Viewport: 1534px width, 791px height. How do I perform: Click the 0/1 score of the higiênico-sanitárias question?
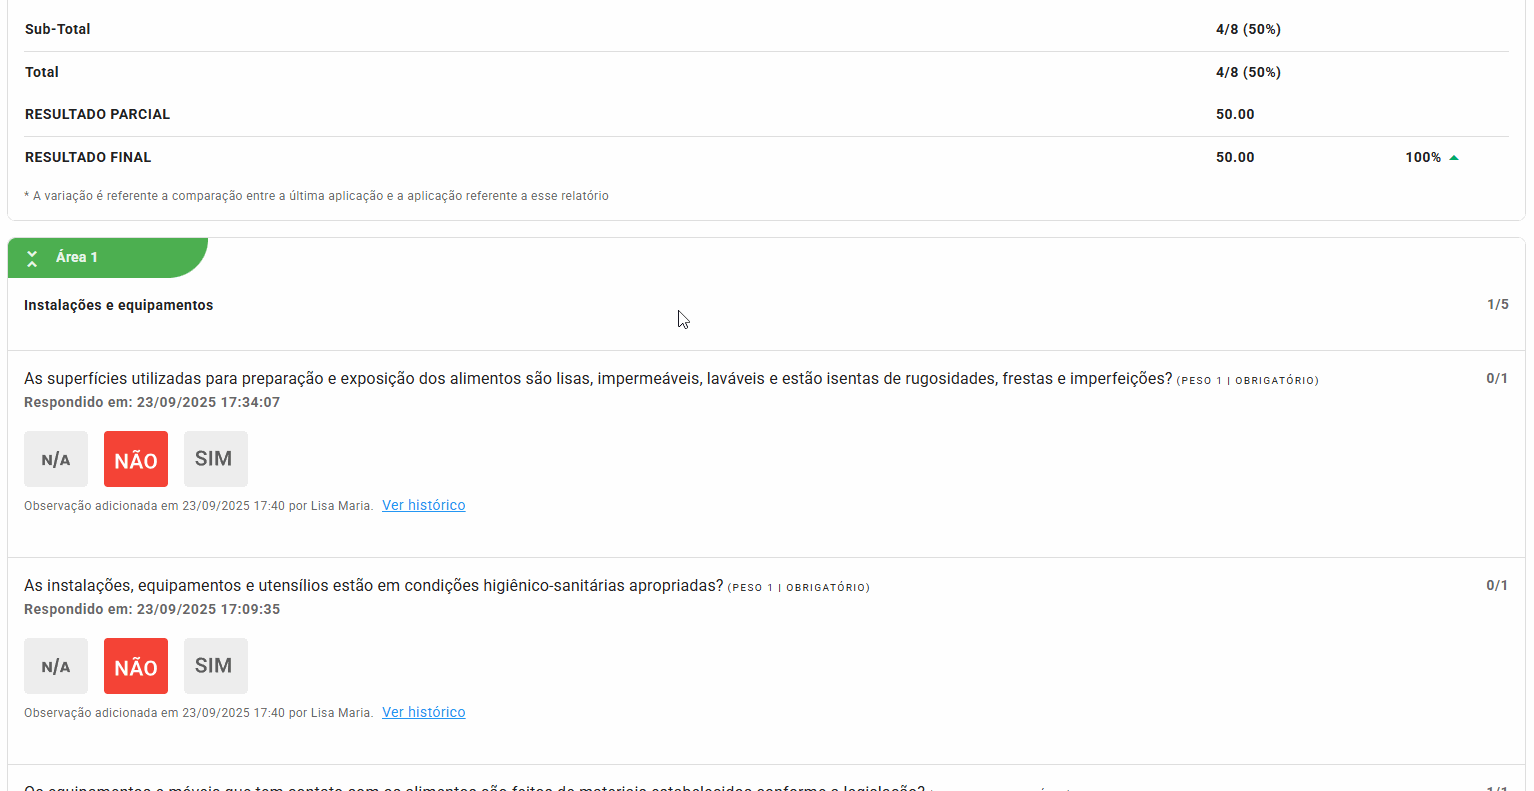click(1497, 585)
